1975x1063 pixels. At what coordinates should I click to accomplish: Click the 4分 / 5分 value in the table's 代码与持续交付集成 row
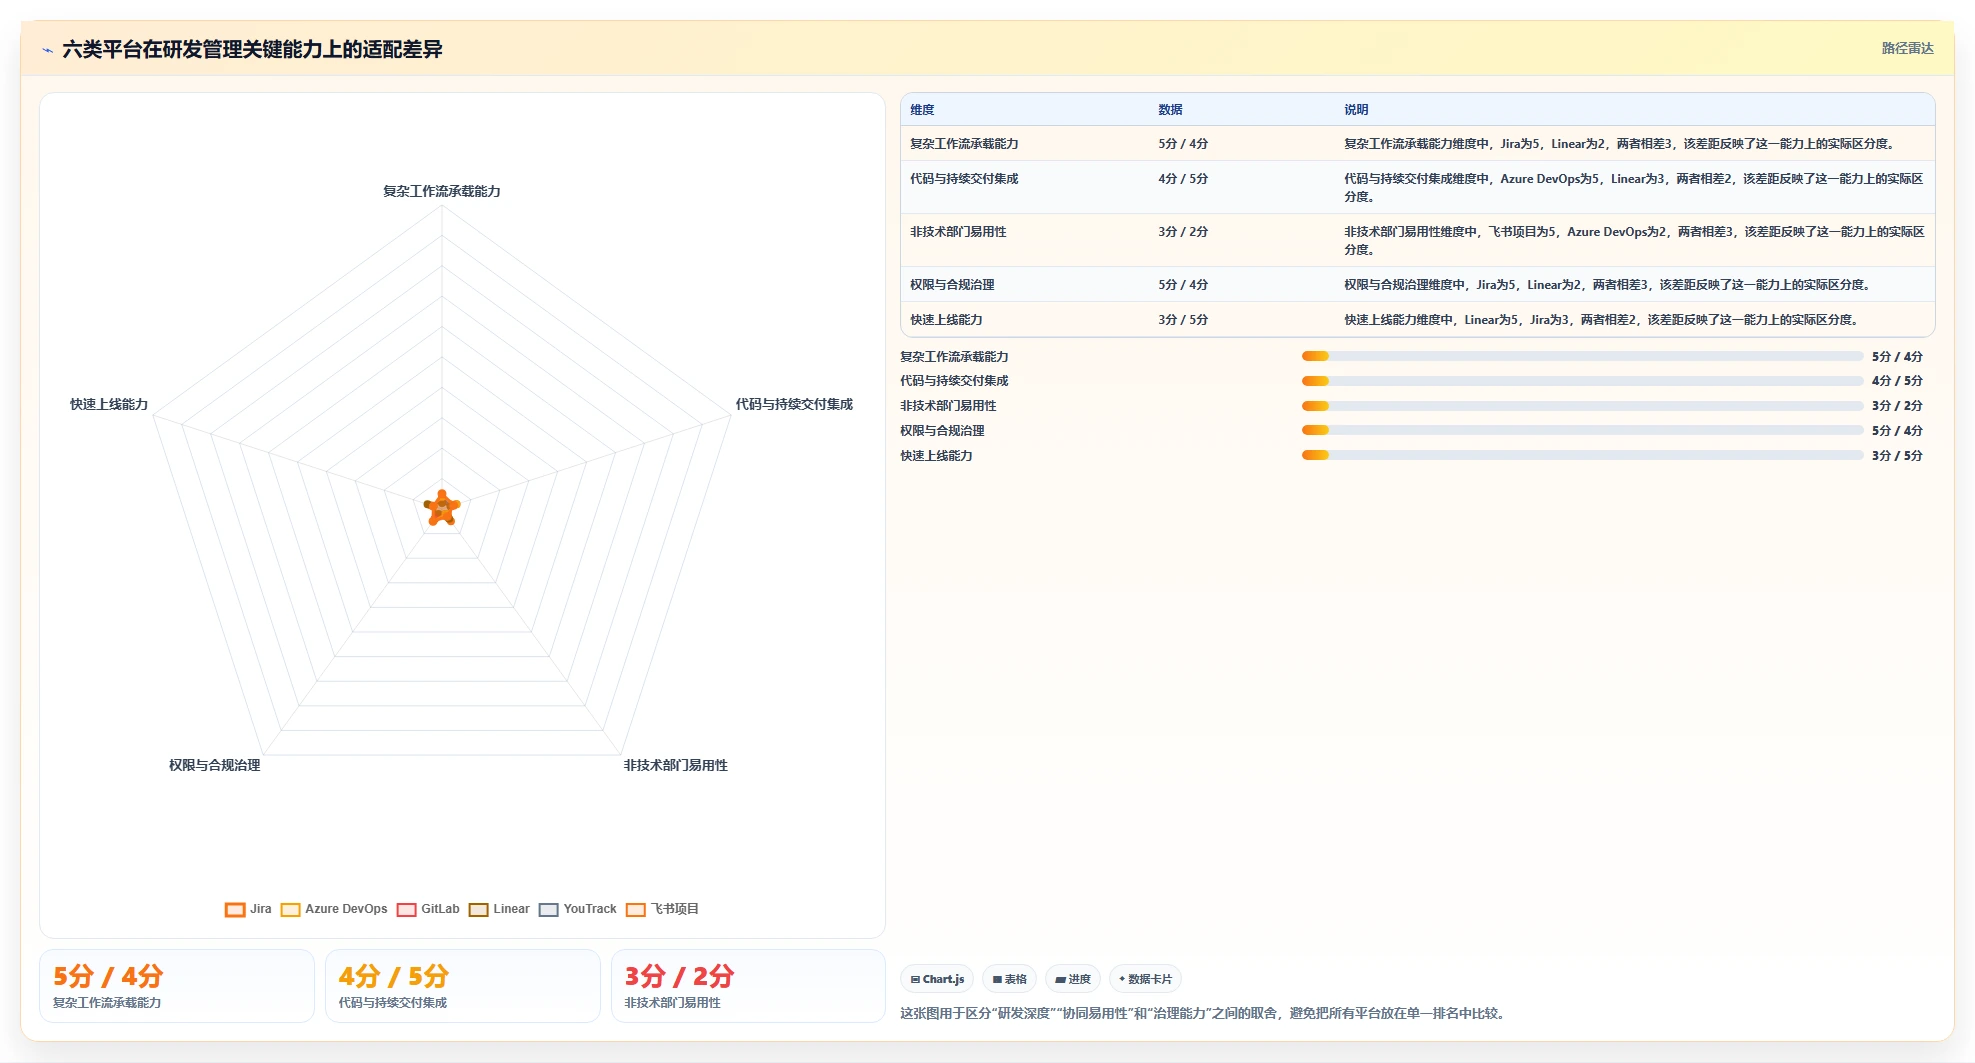click(x=1183, y=179)
